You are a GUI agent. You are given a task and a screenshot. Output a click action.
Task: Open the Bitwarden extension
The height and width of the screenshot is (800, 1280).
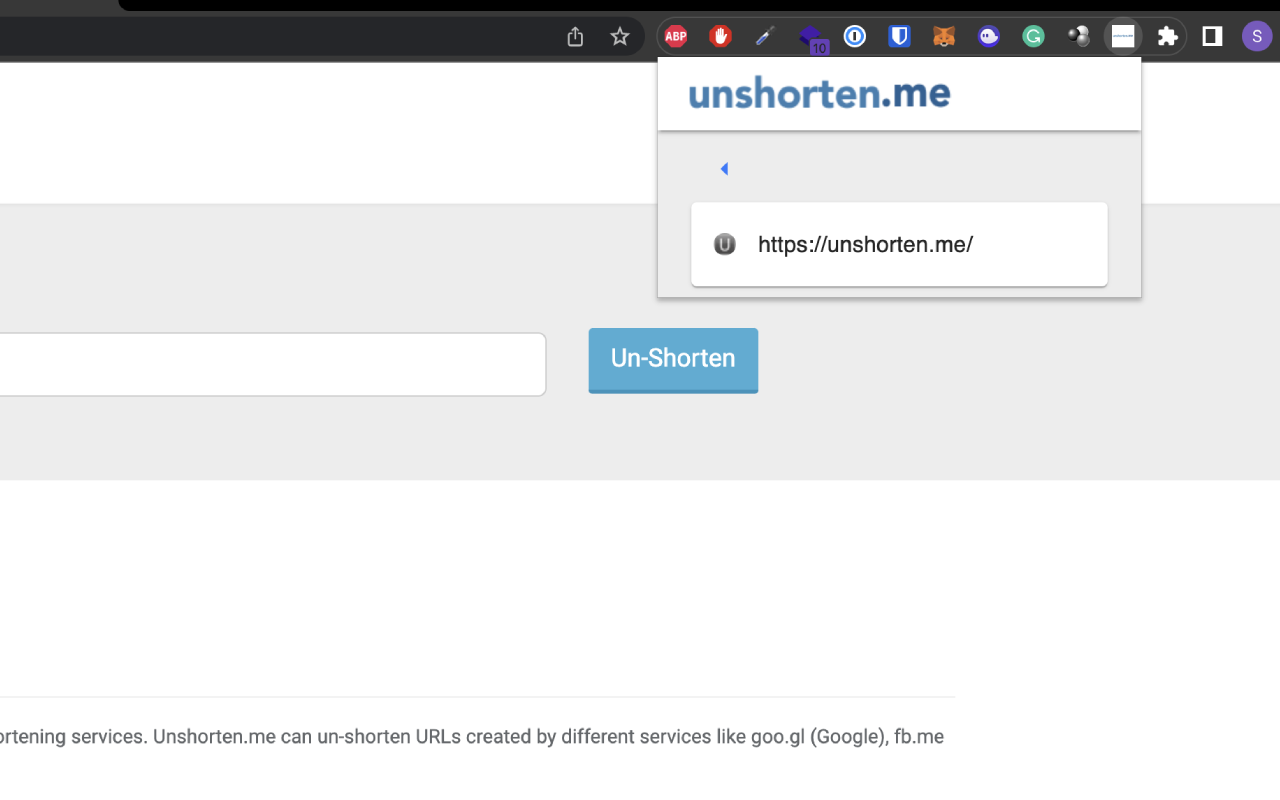click(x=899, y=36)
